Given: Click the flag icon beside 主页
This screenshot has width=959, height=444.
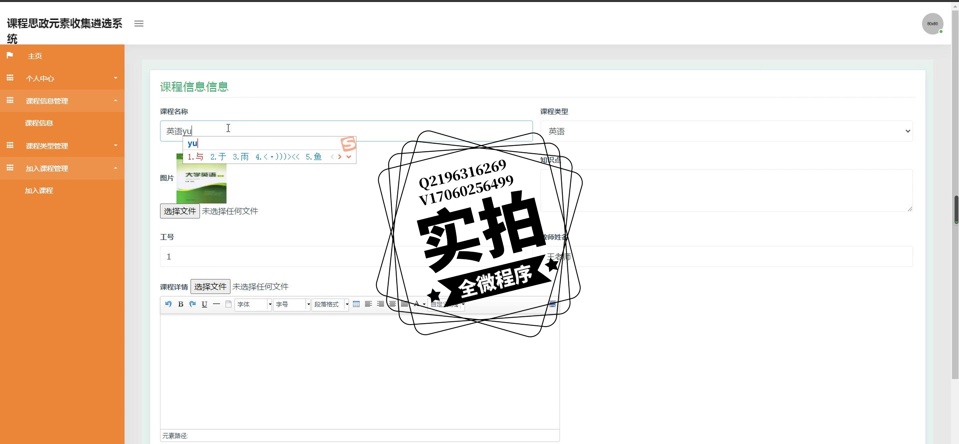Looking at the screenshot, I should pyautogui.click(x=10, y=56).
